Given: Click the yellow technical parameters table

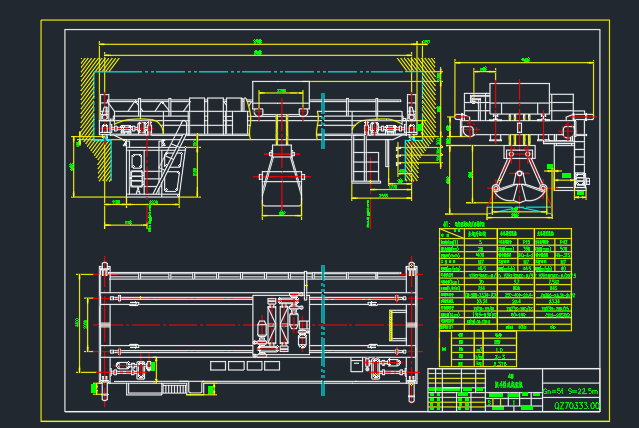Looking at the screenshot, I should tap(505, 280).
